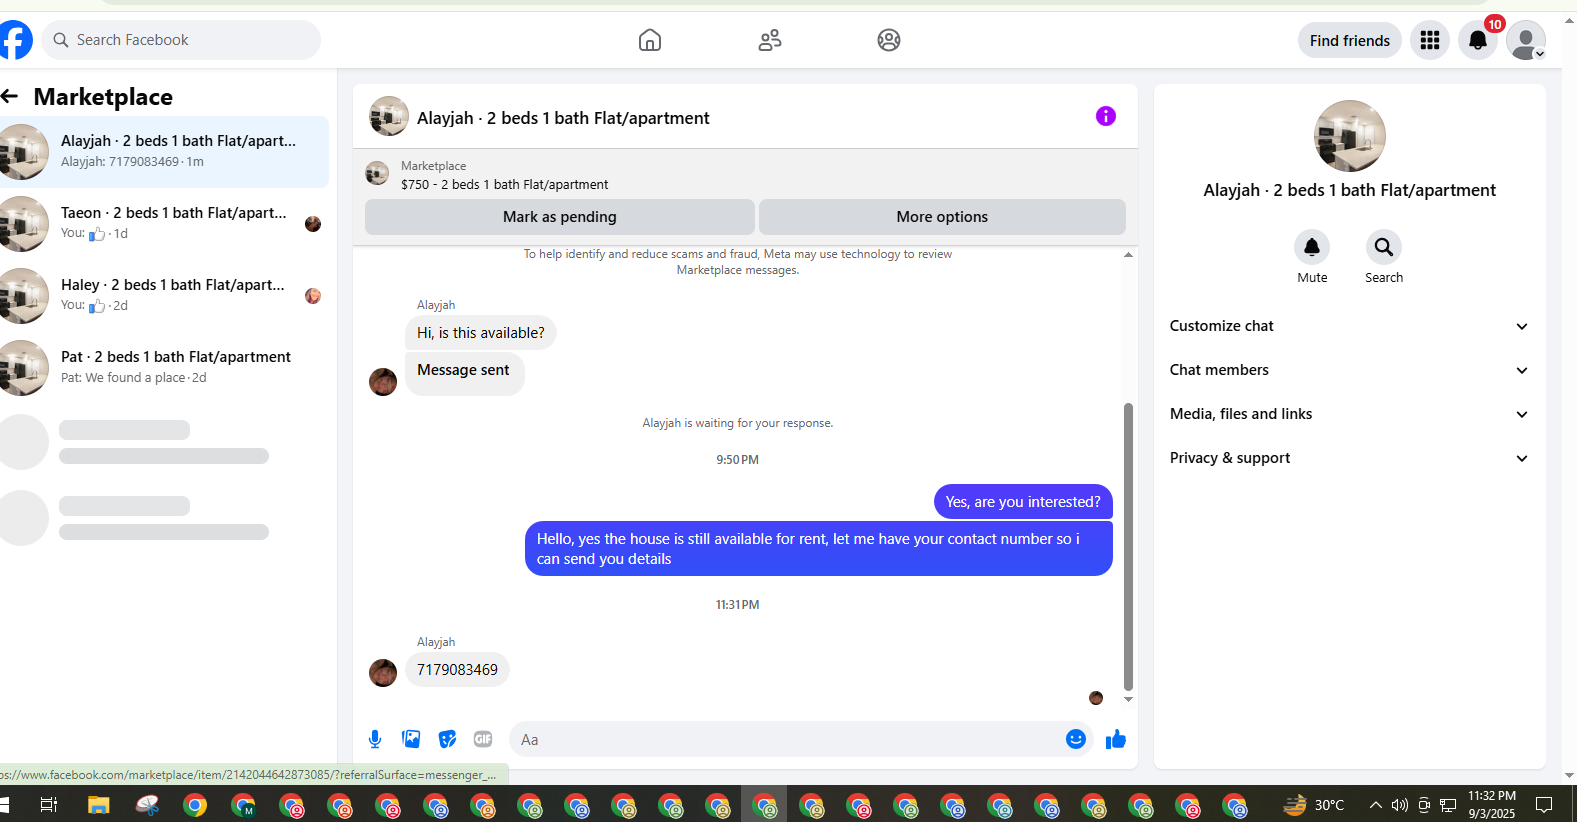Screen dimensions: 1577x822
Task: Click the chat vertical scrollbar thumb
Action: pyautogui.click(x=1128, y=547)
